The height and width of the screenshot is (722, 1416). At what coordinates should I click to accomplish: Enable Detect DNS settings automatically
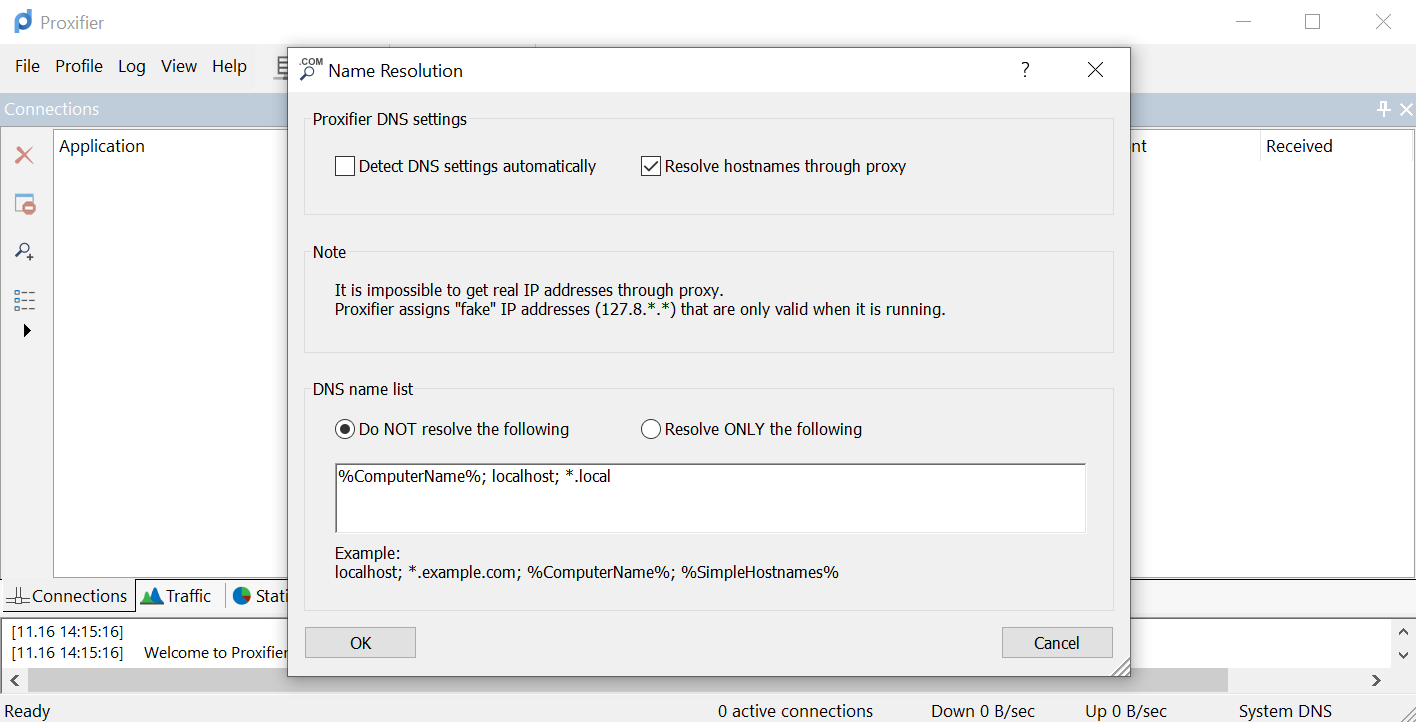point(345,166)
